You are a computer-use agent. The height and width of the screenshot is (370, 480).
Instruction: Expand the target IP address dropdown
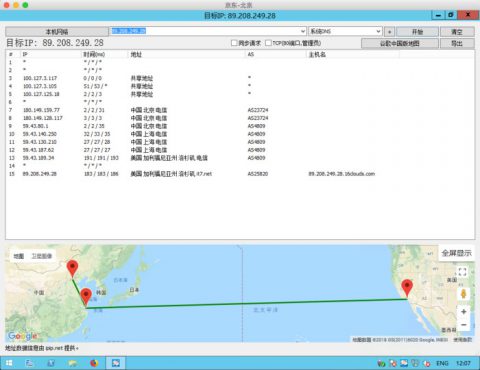[x=303, y=31]
